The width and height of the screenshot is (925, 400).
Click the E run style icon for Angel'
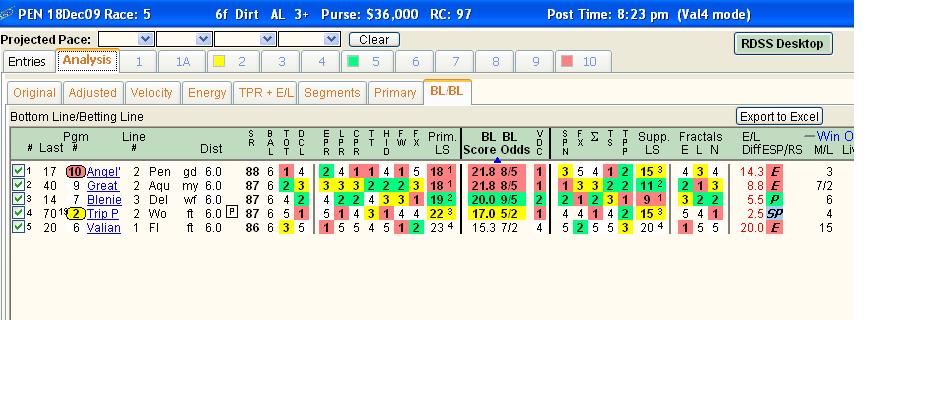tap(775, 172)
